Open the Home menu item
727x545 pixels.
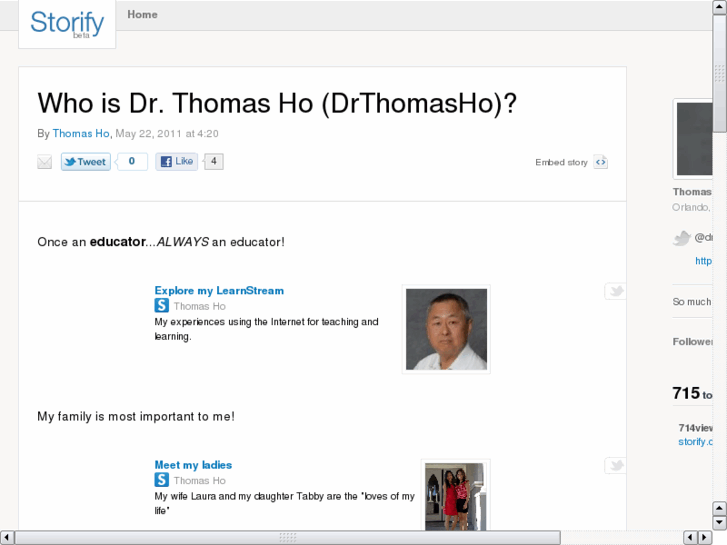point(142,15)
